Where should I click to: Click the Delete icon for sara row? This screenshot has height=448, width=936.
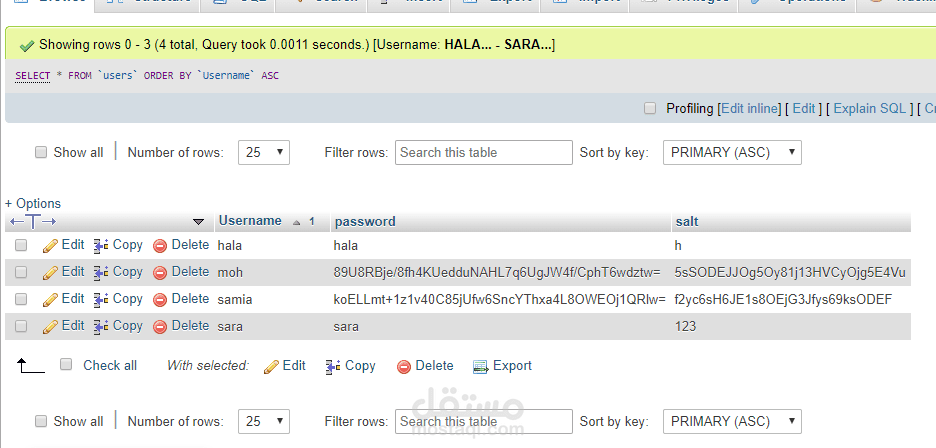coord(160,326)
